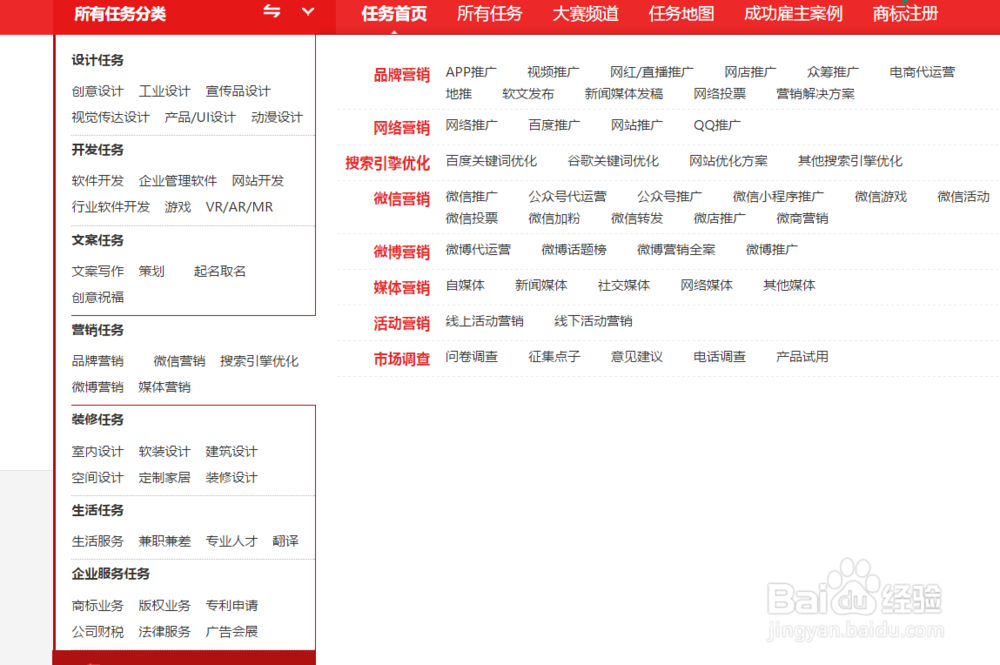
Task: Click 谷歌关键词优化 link
Action: 613,161
